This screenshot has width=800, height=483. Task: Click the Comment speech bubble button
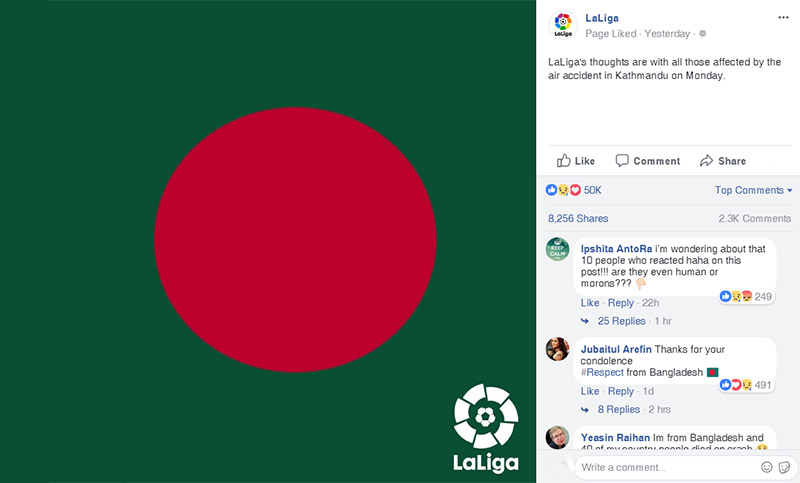647,161
